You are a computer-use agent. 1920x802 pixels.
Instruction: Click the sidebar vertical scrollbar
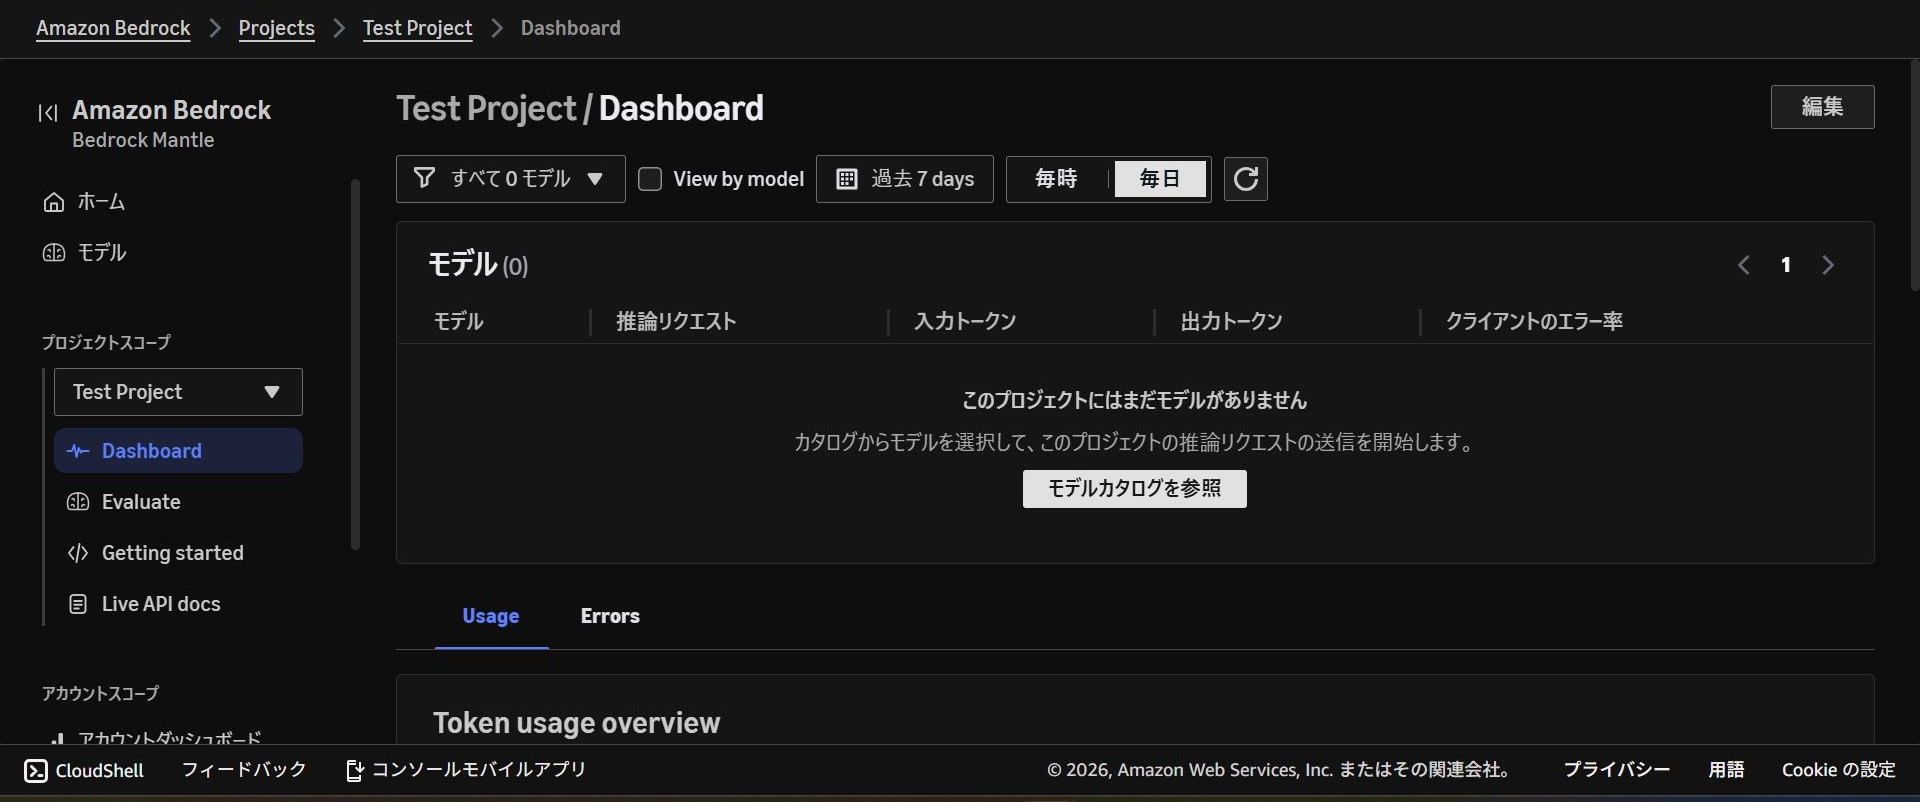[x=355, y=365]
